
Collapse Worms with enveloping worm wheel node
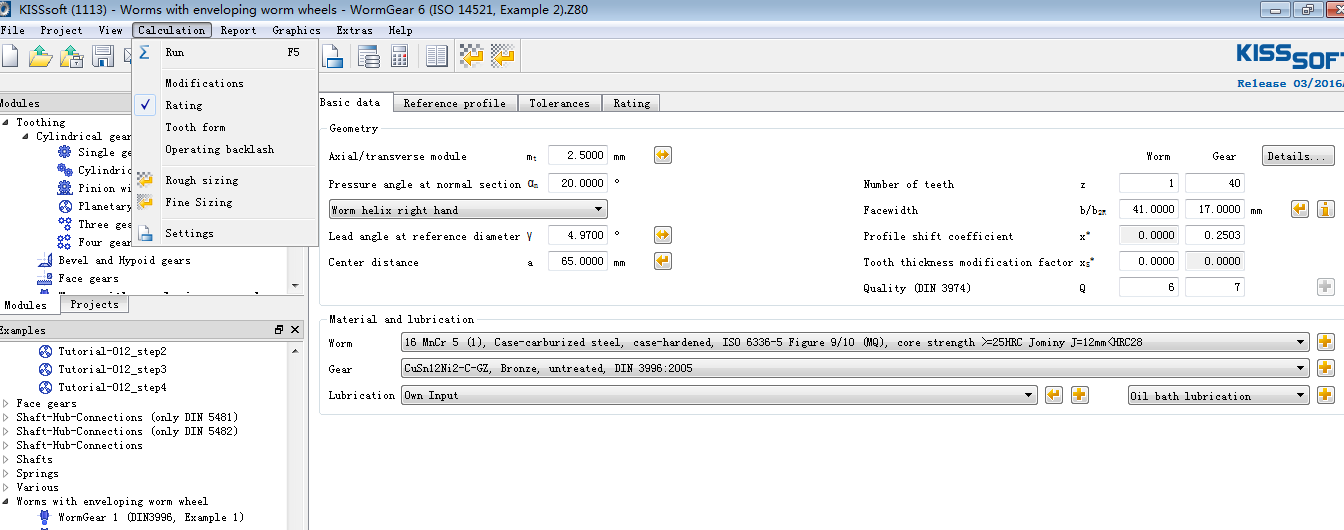[x=6, y=502]
